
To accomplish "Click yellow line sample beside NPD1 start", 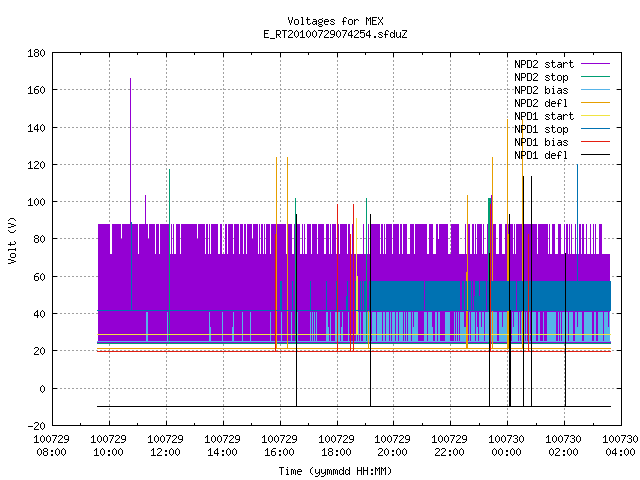I will tap(595, 116).
